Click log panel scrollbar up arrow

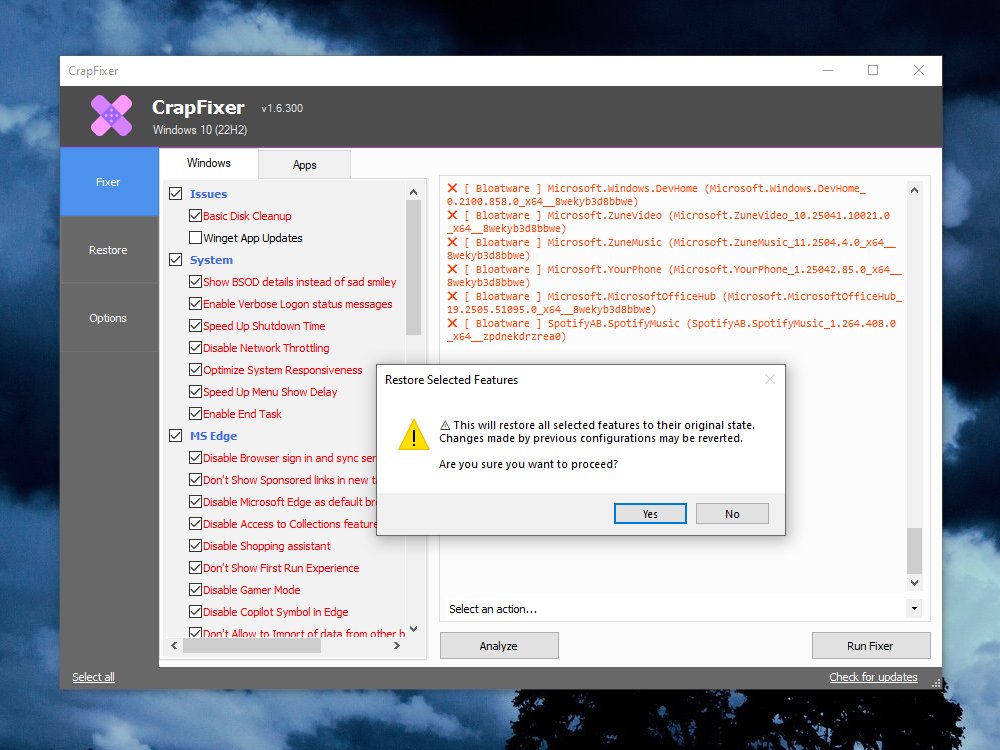point(914,190)
